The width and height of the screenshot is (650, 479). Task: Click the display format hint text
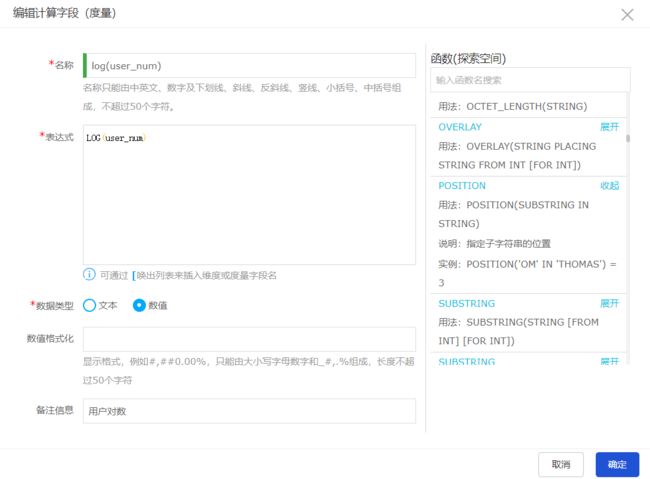248,371
